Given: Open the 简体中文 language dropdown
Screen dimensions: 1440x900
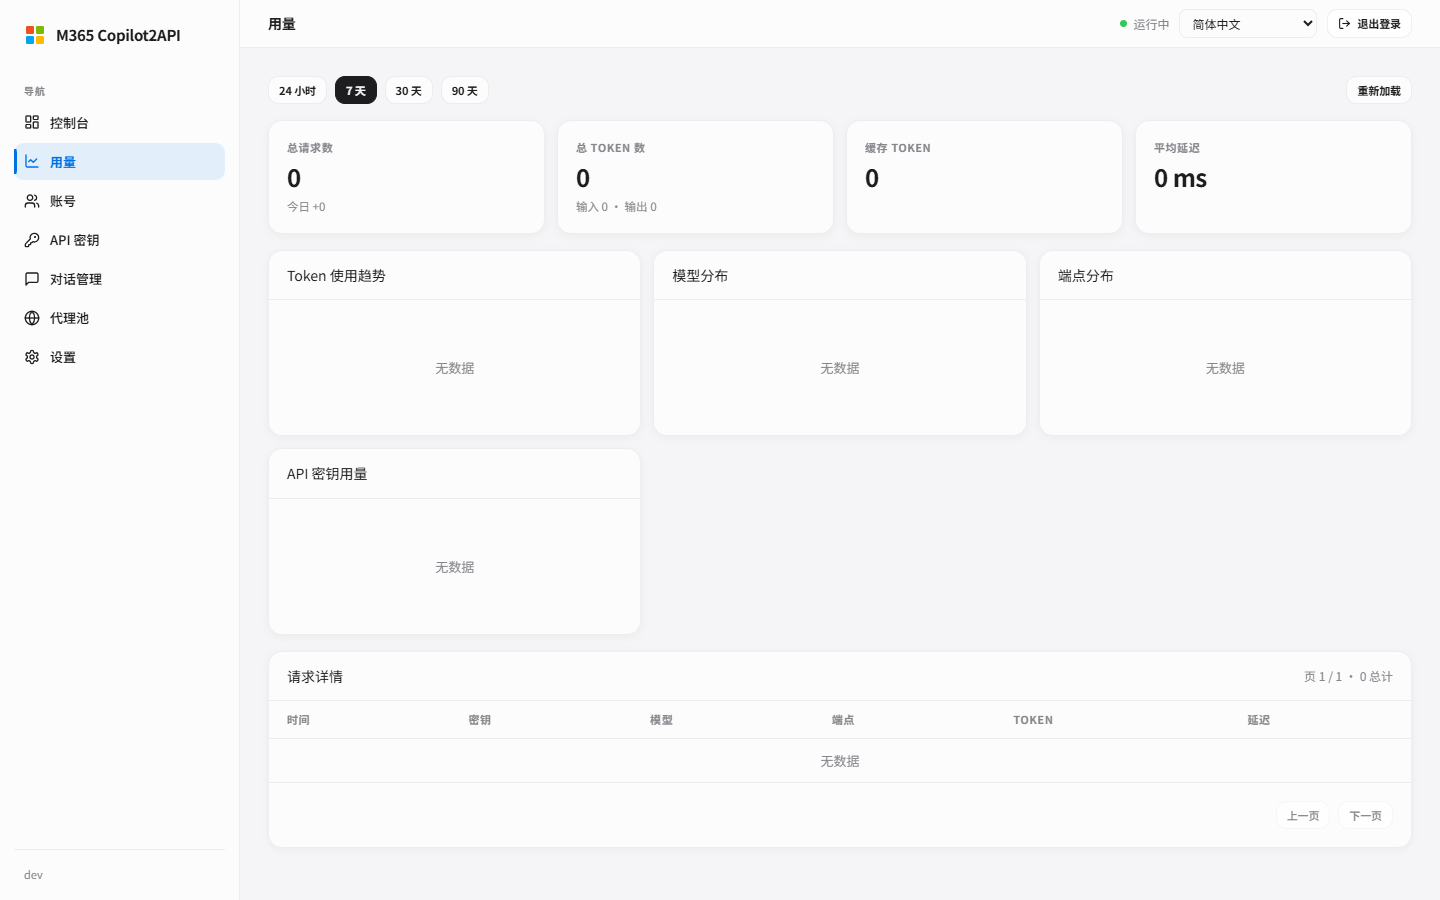Looking at the screenshot, I should (1248, 24).
